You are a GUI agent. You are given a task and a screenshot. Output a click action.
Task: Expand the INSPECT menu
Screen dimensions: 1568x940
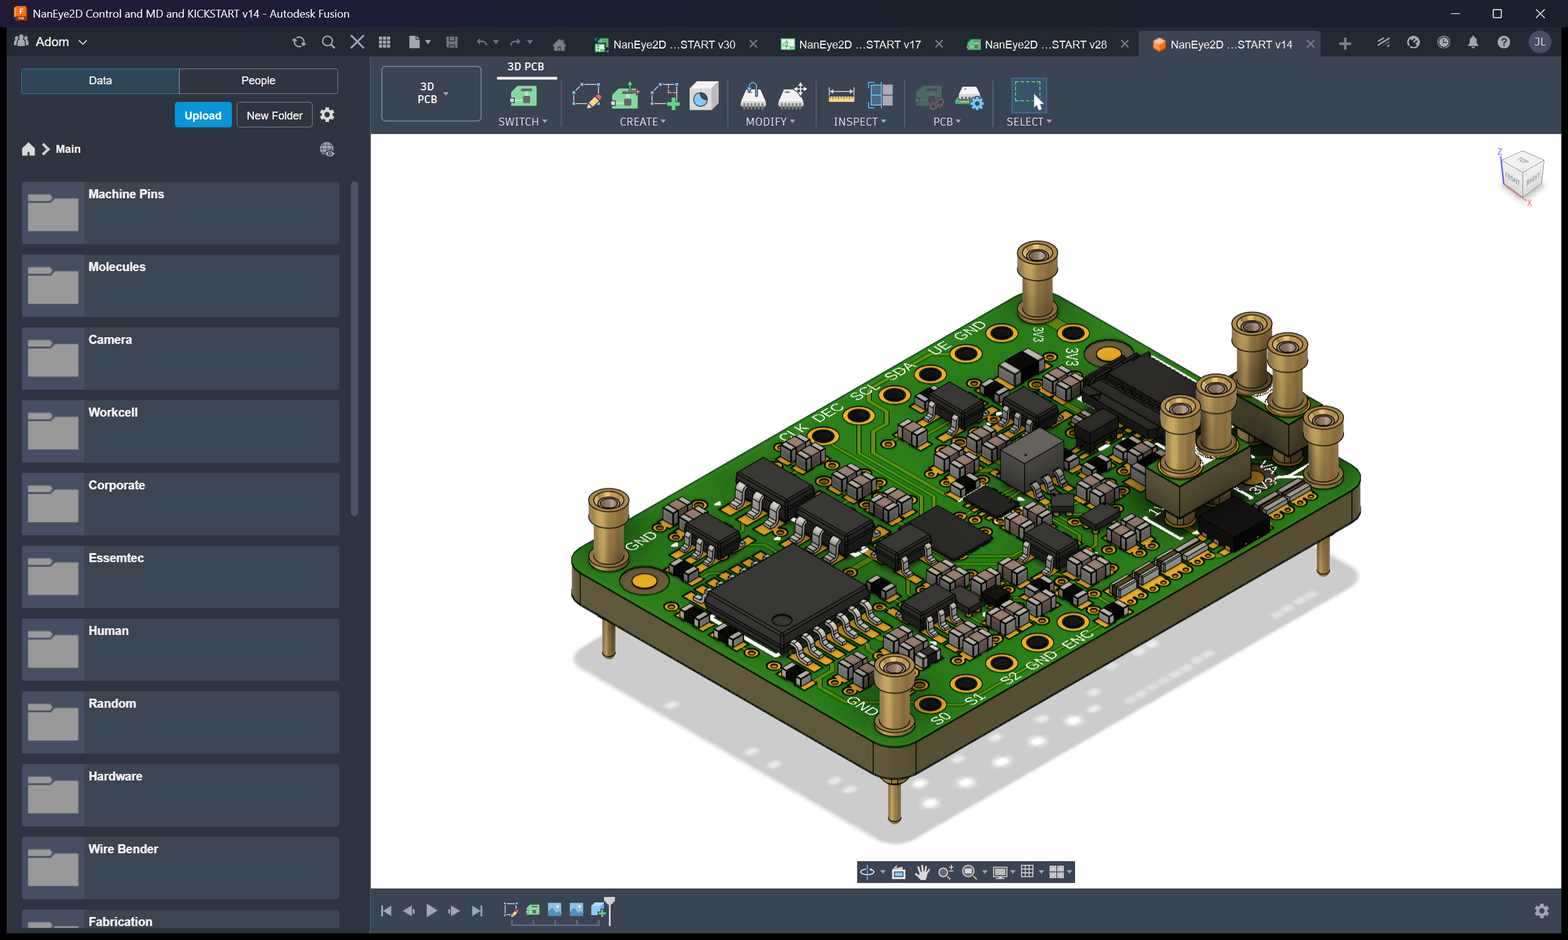tap(860, 122)
